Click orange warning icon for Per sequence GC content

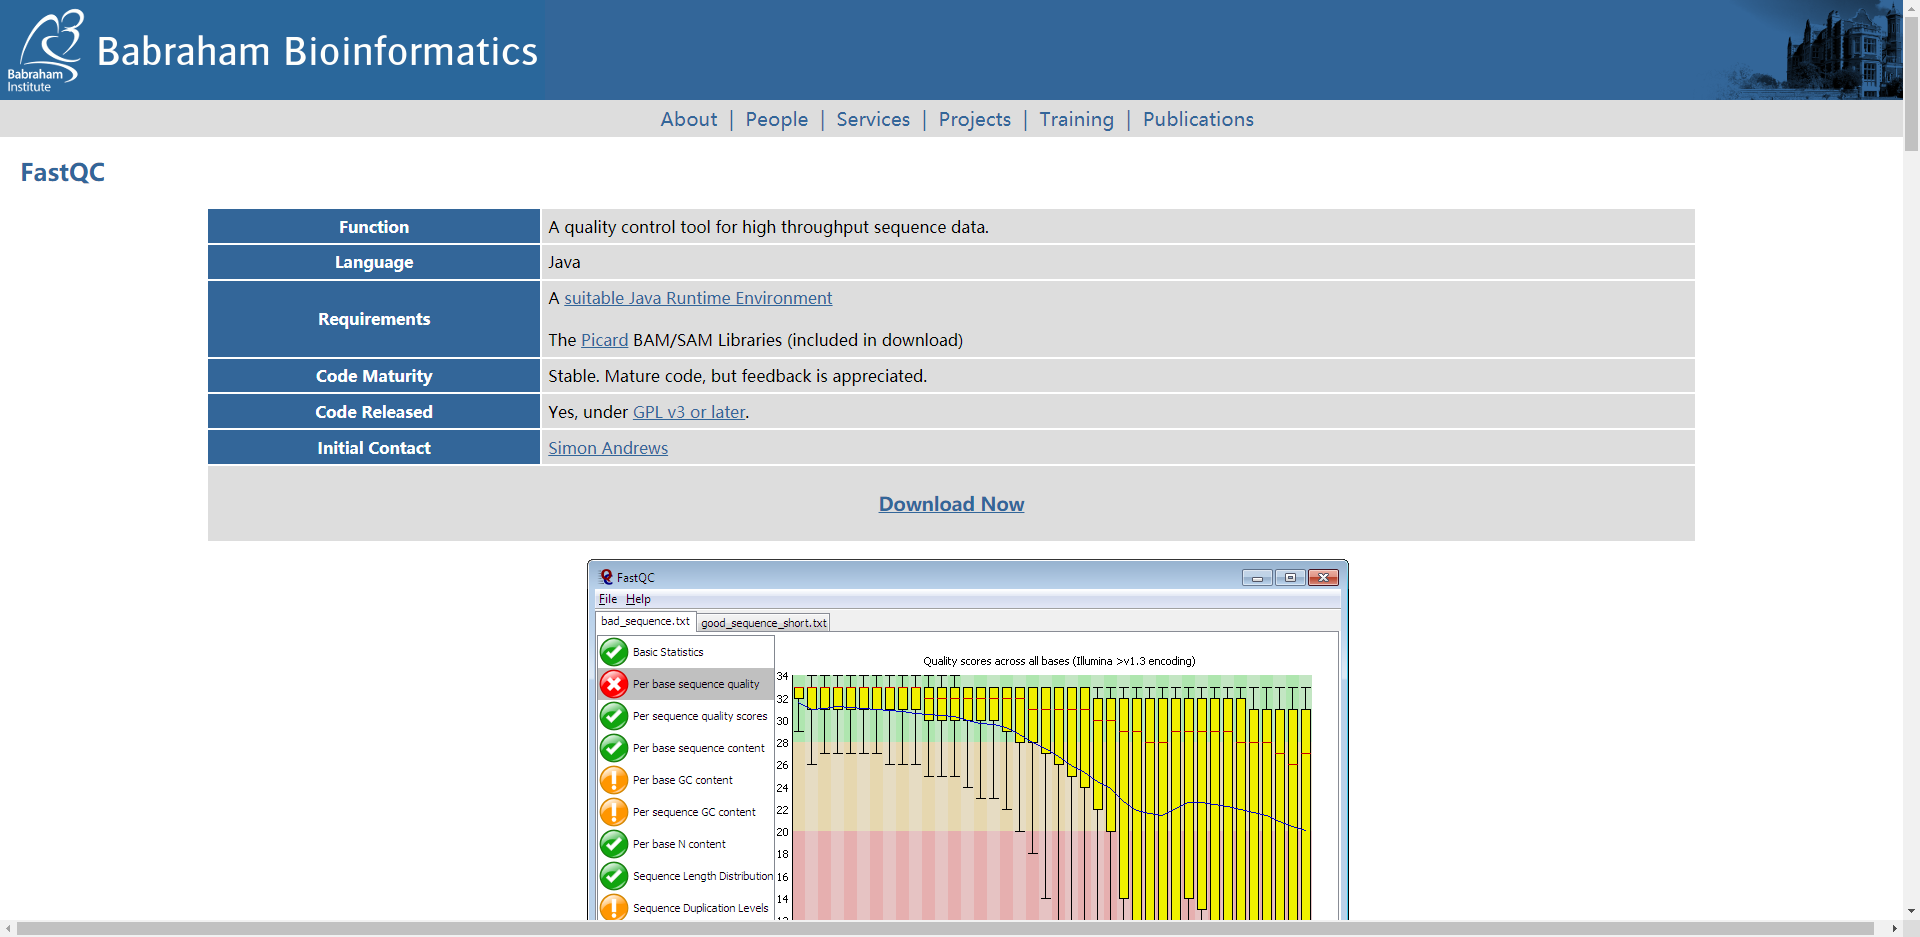coord(614,812)
